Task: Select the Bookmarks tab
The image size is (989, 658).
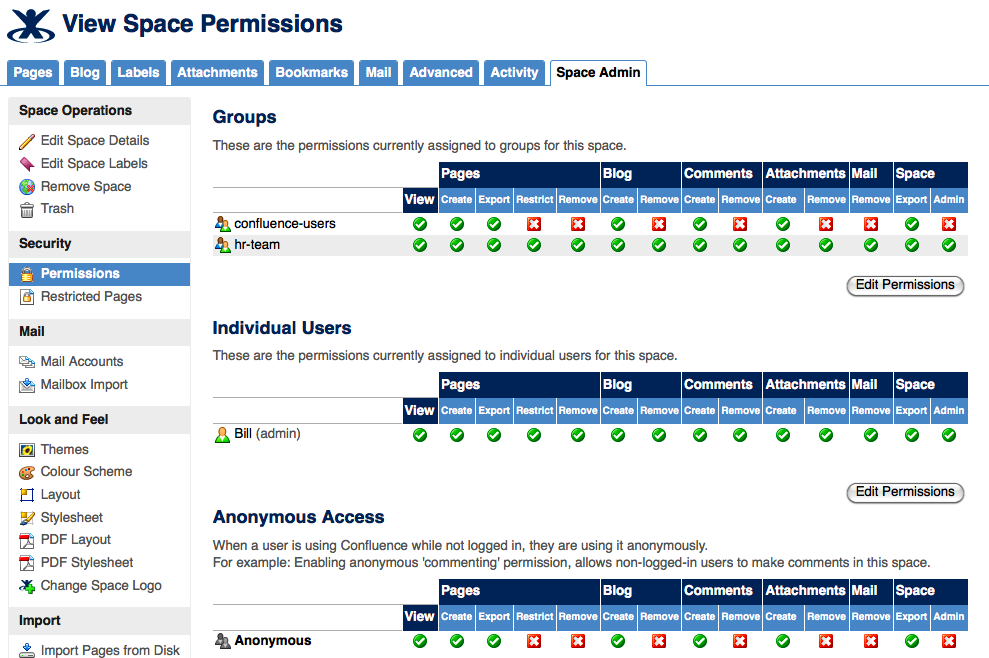Action: (311, 72)
